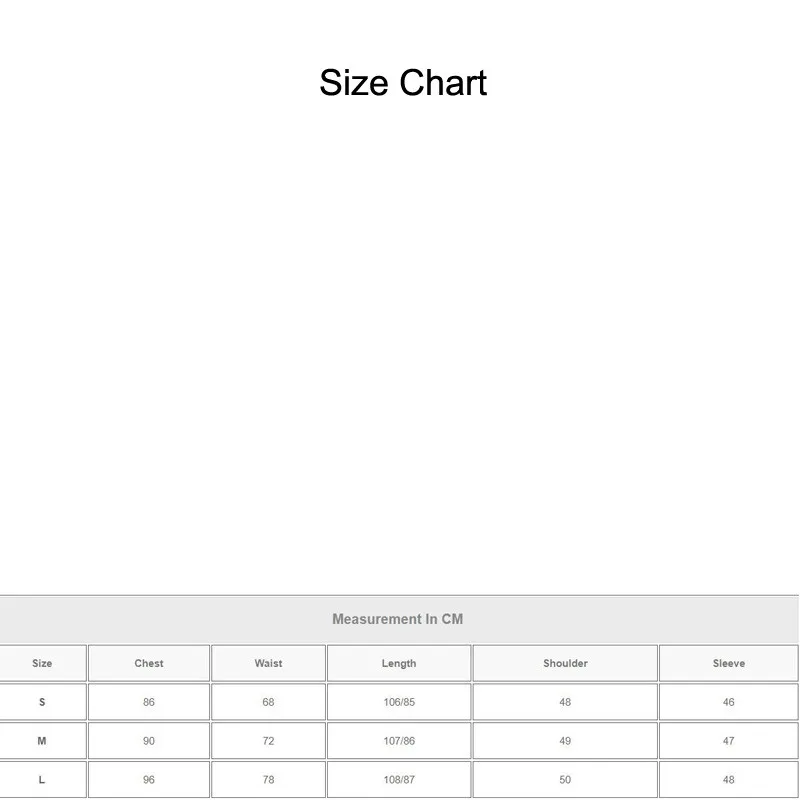The image size is (800, 800).
Task: Select the size "L" row label
Action: (x=42, y=780)
